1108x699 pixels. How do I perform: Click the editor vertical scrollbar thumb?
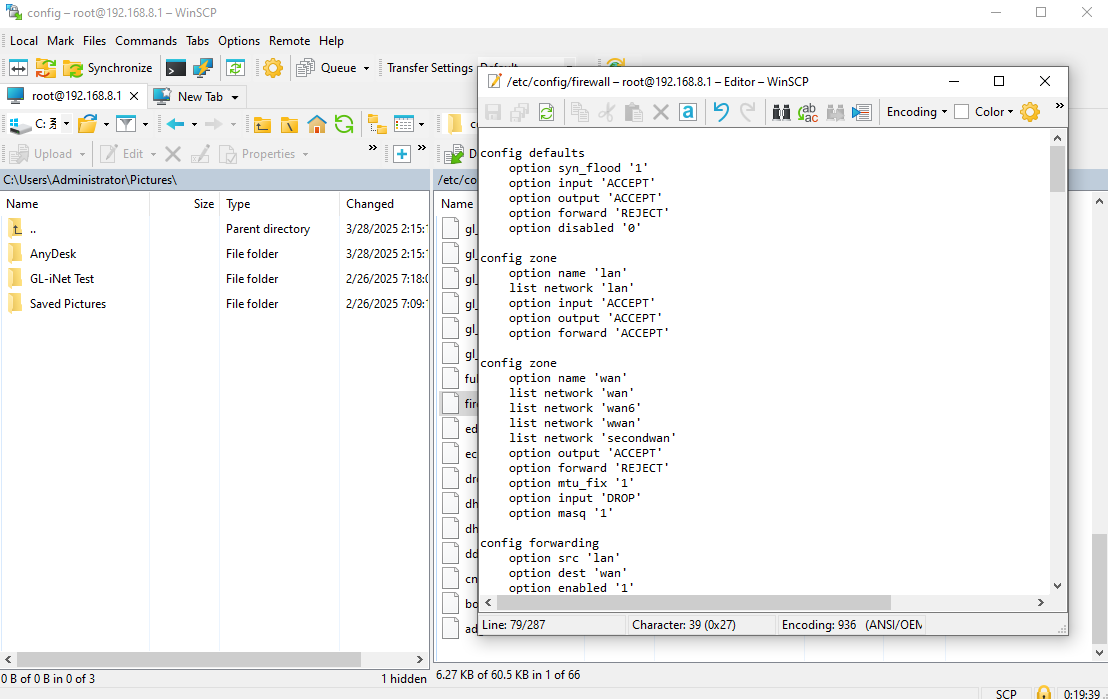(x=1057, y=169)
